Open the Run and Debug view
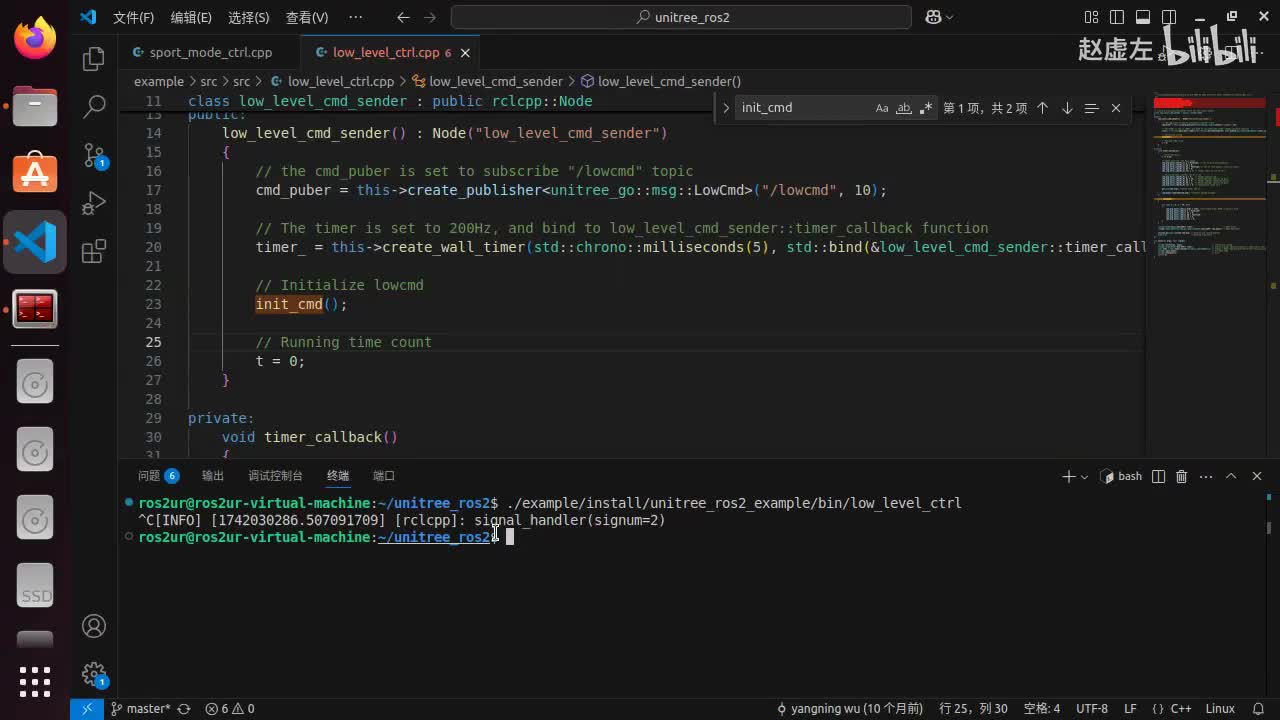This screenshot has width=1280, height=720. point(94,203)
